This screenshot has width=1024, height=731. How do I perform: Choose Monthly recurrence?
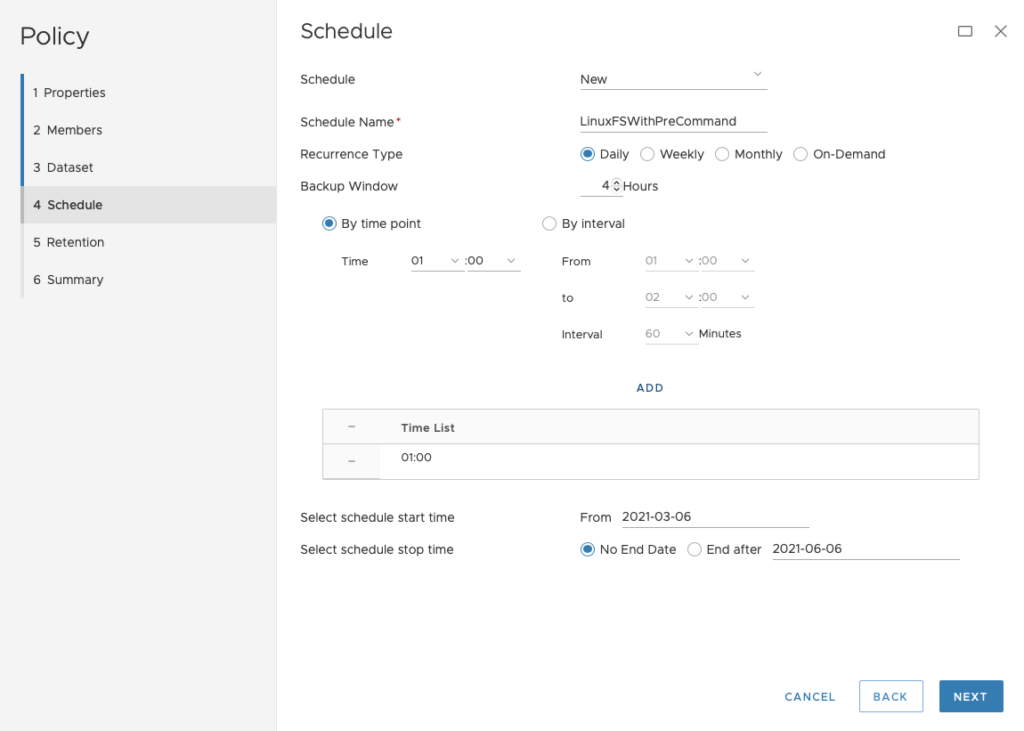(x=722, y=154)
